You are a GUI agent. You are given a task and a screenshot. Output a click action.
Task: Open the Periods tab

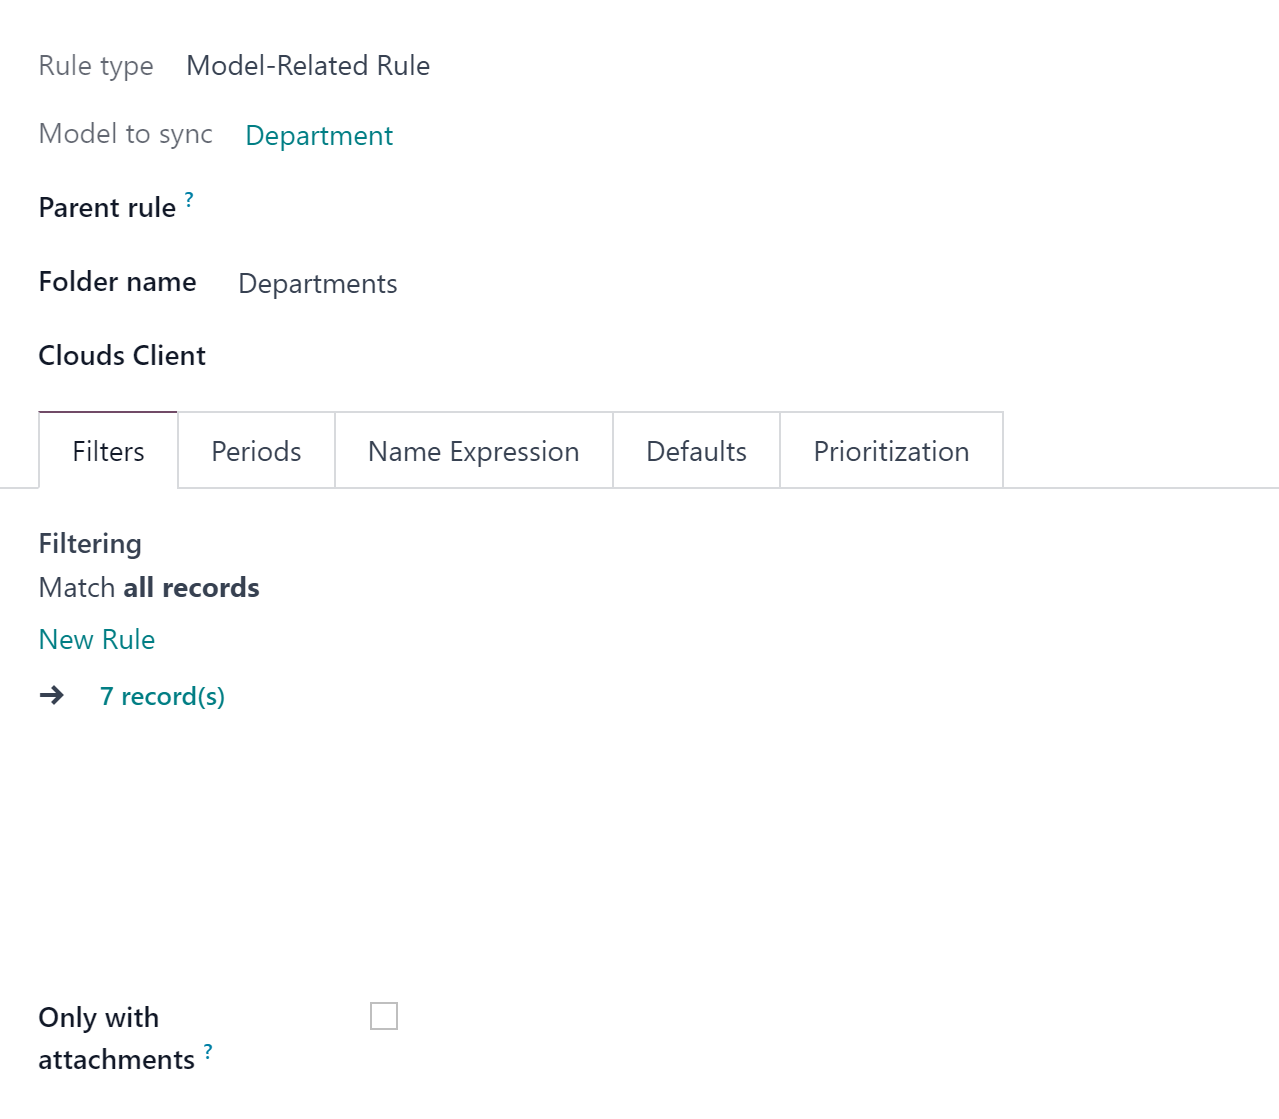click(x=256, y=451)
